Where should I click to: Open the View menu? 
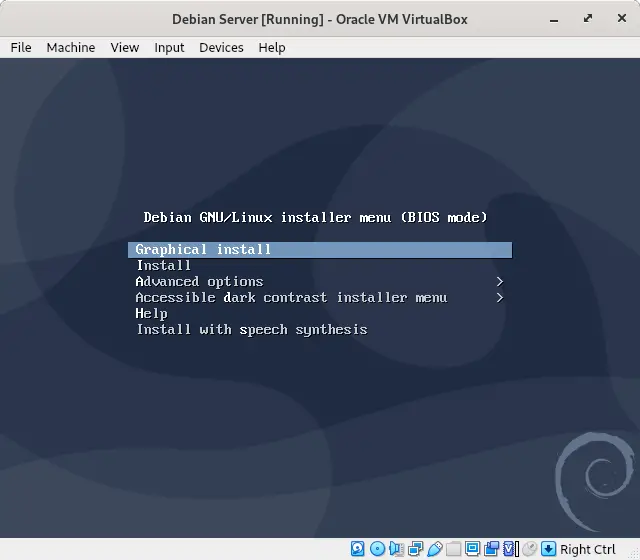coord(124,48)
